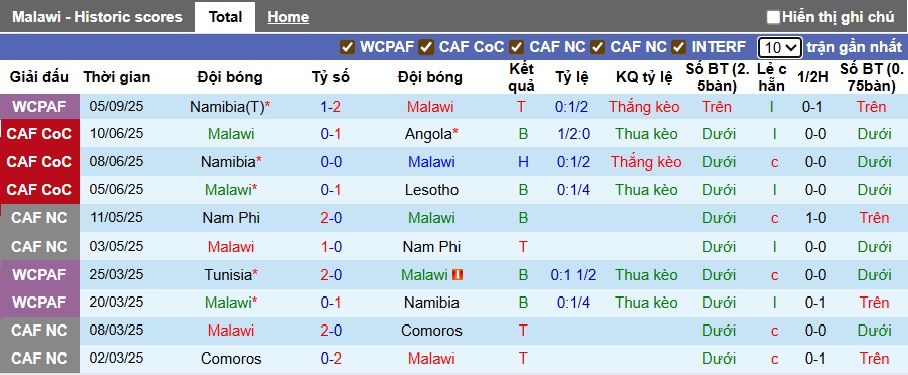Select the WCPAF league badge dated 05/09/25
Screen dimensions: 908x375
pos(39,107)
